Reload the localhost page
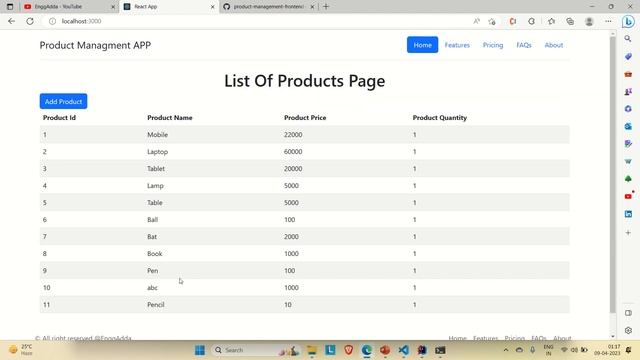 point(30,21)
